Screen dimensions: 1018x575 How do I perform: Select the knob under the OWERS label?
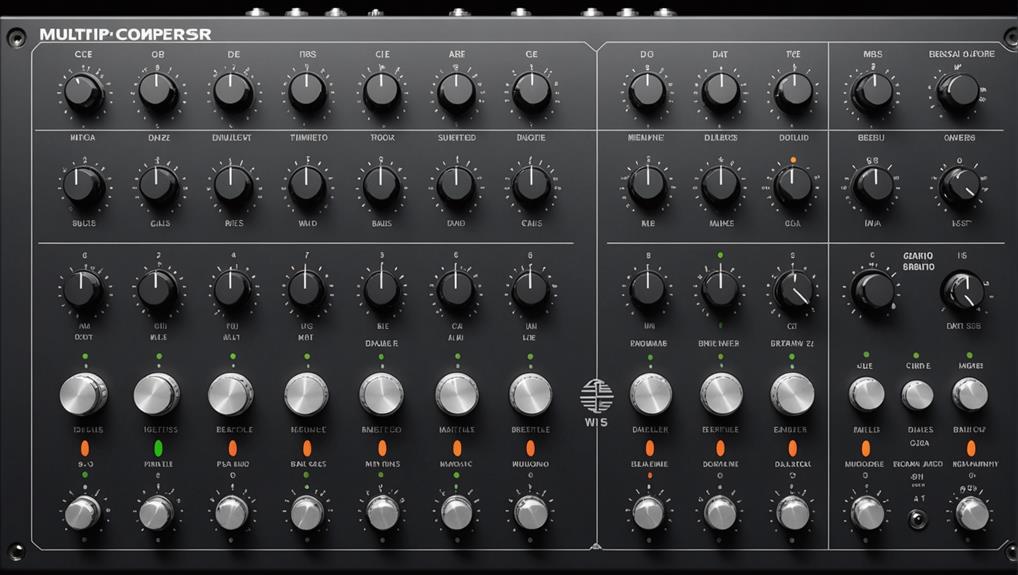pyautogui.click(x=960, y=187)
